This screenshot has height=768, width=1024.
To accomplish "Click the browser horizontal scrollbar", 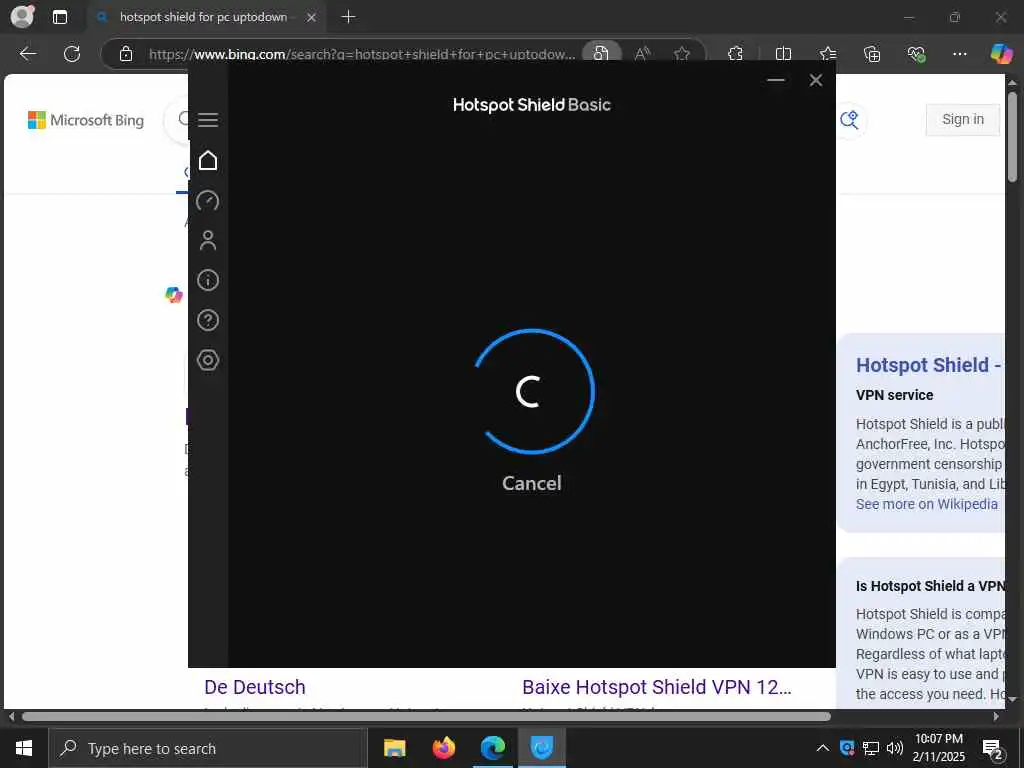I will pos(426,716).
